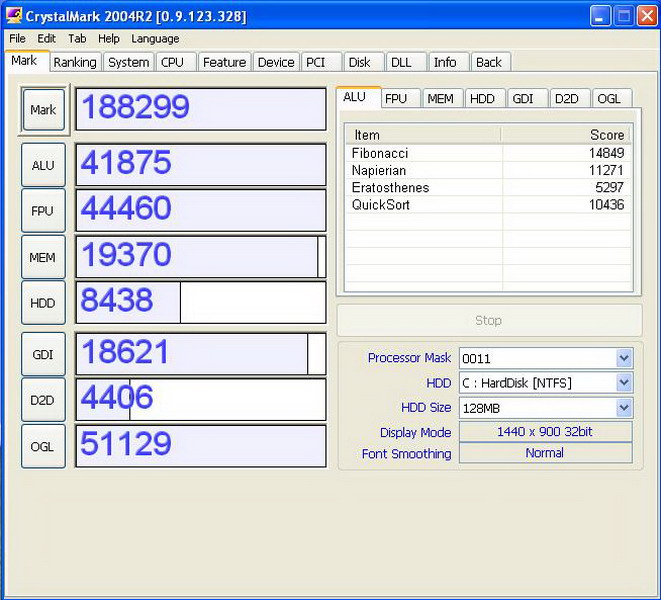Screen dimensions: 661x600
Task: Select the MEM results sub-tab
Action: (441, 99)
